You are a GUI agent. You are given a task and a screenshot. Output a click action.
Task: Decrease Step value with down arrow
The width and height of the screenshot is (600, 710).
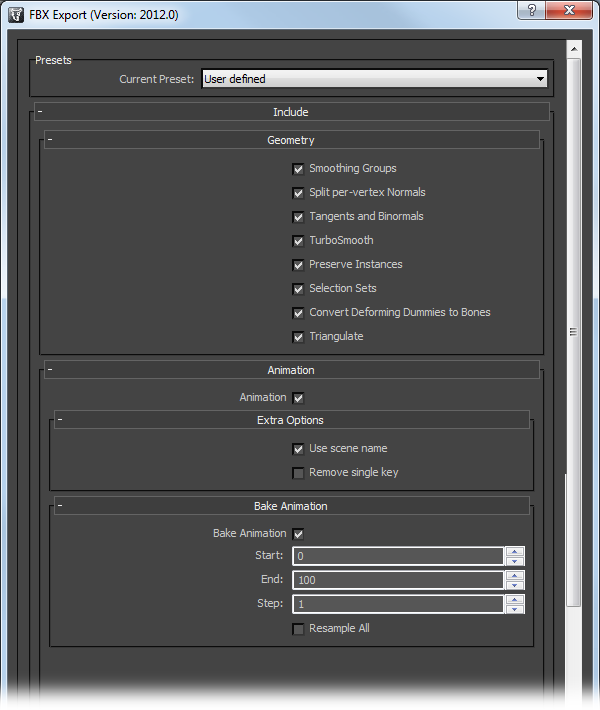pyautogui.click(x=515, y=609)
